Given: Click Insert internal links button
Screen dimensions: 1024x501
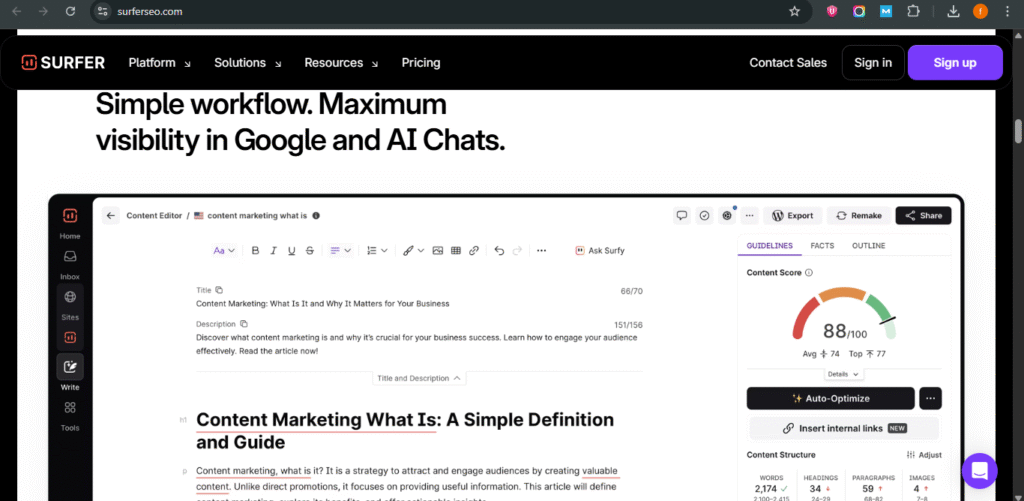Looking at the screenshot, I should [844, 428].
